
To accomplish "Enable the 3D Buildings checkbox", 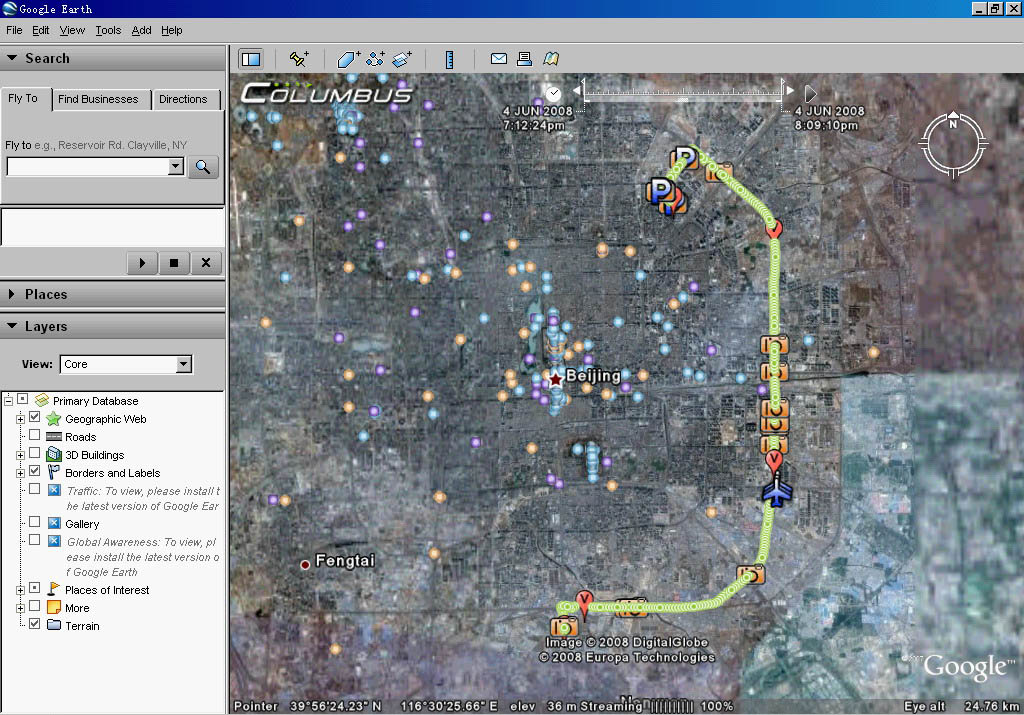I will coord(35,453).
